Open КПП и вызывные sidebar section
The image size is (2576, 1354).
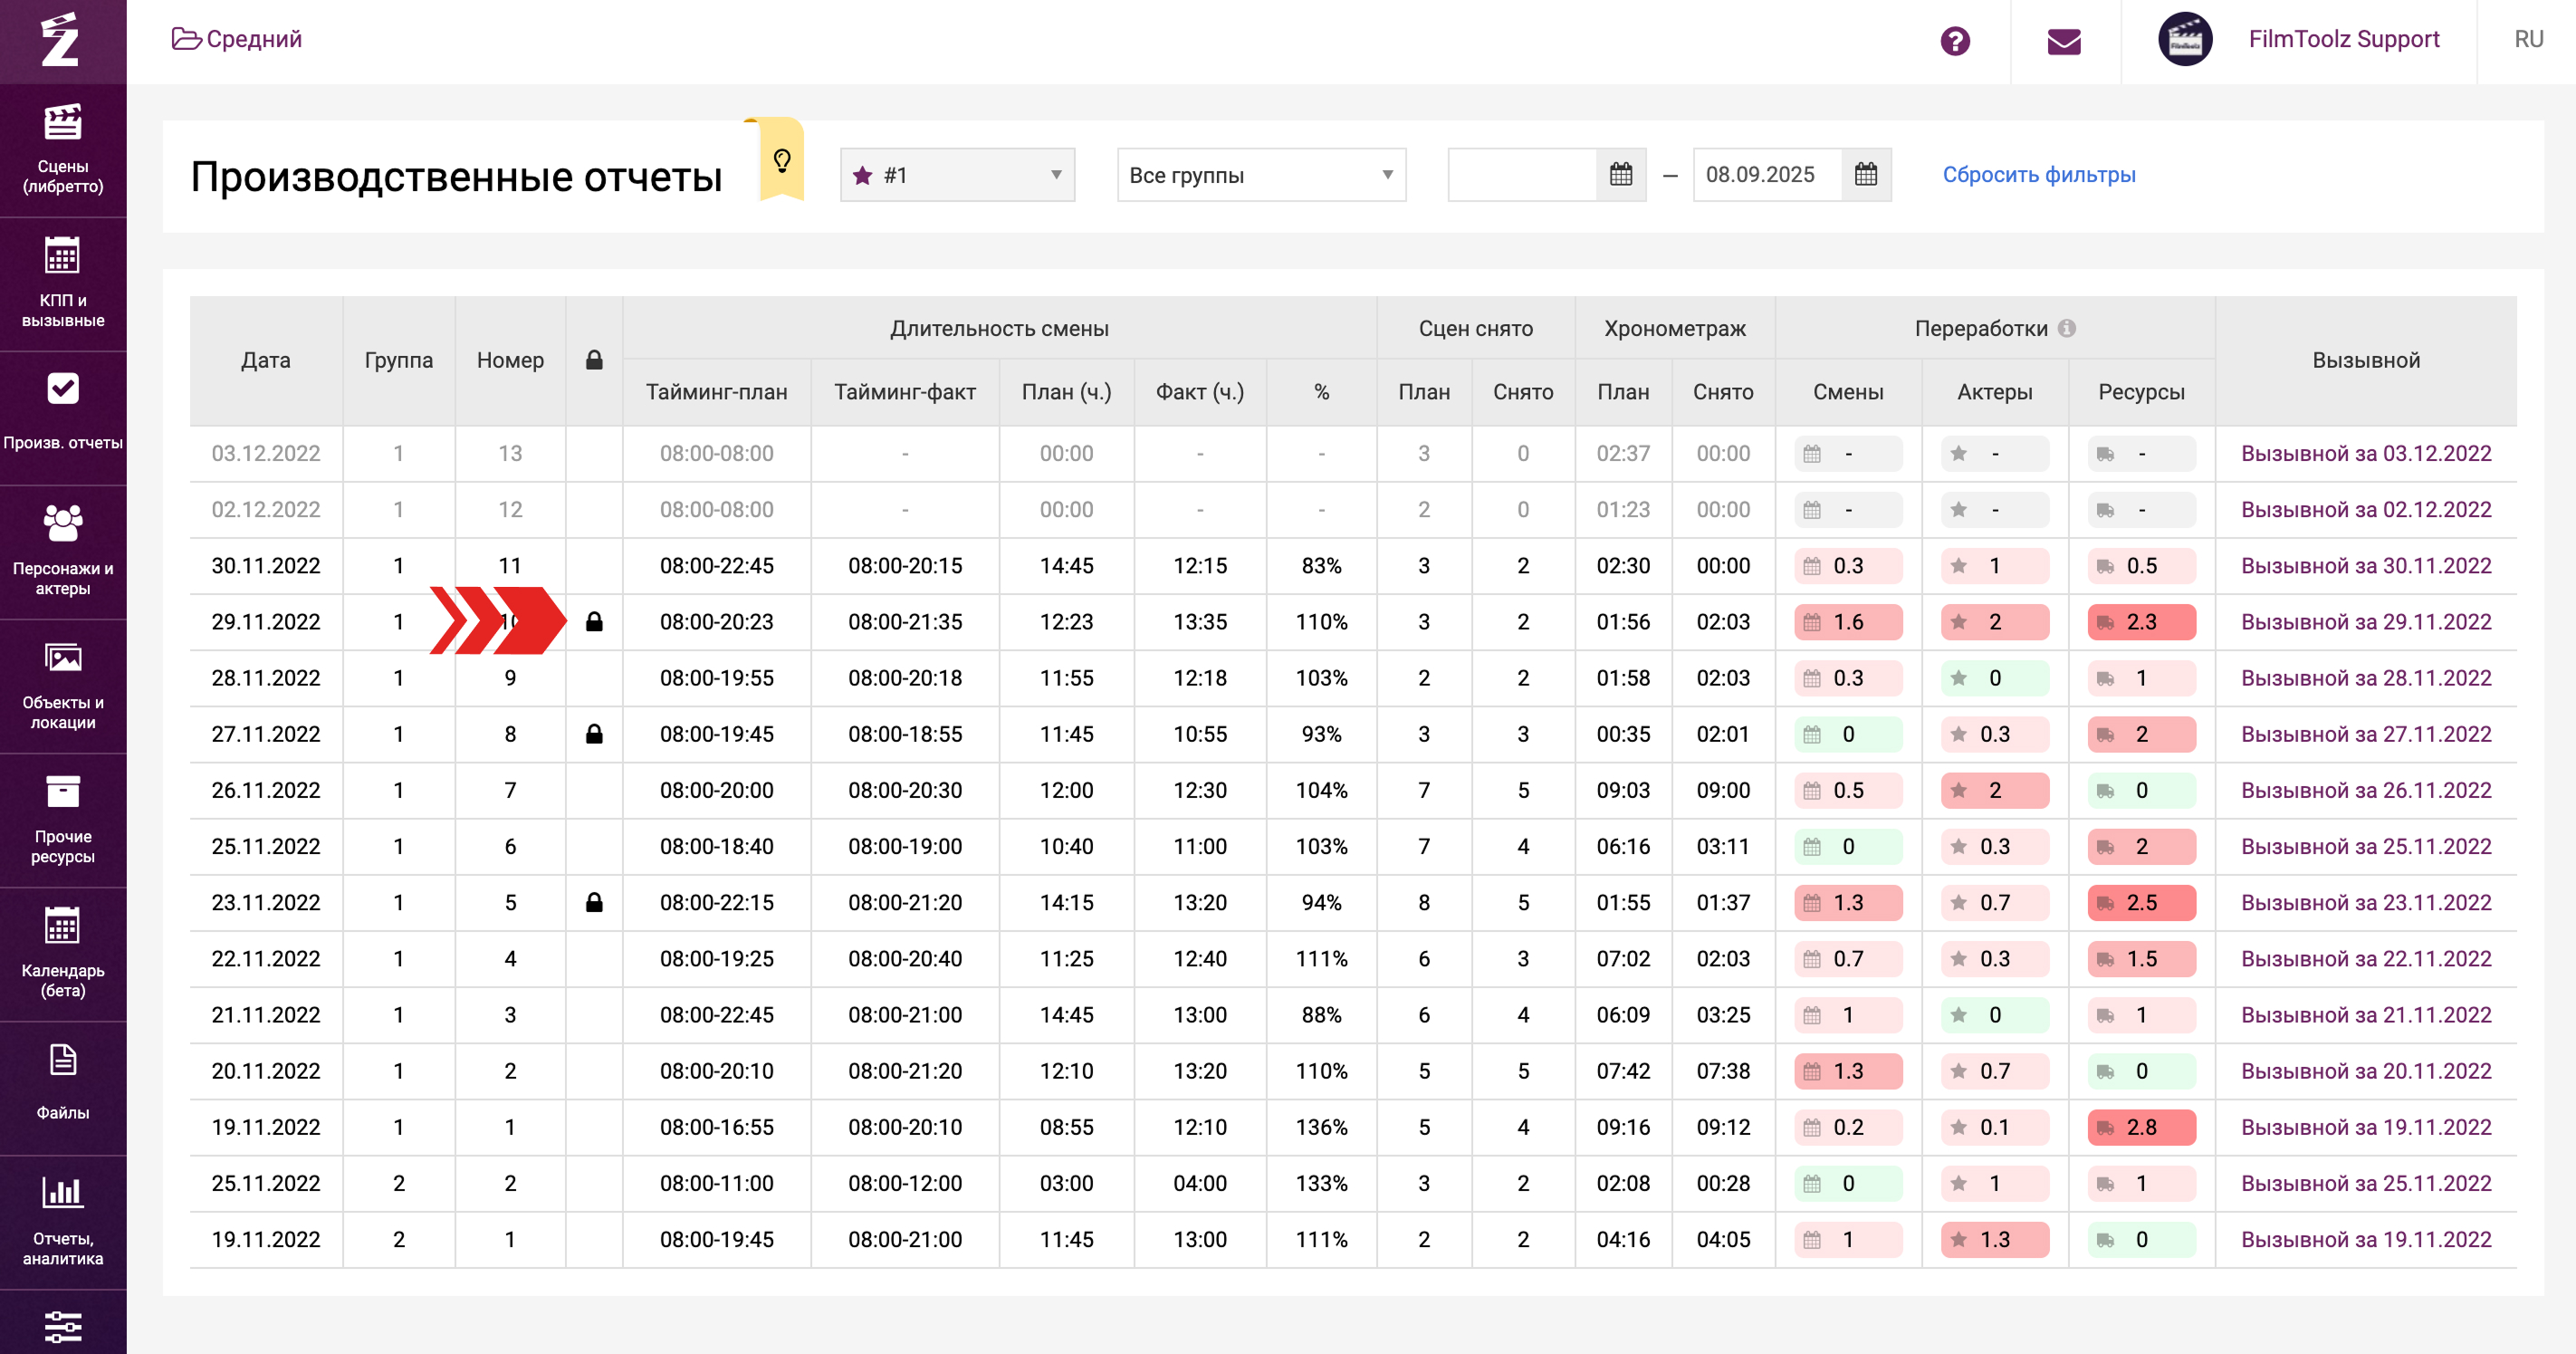(x=63, y=284)
